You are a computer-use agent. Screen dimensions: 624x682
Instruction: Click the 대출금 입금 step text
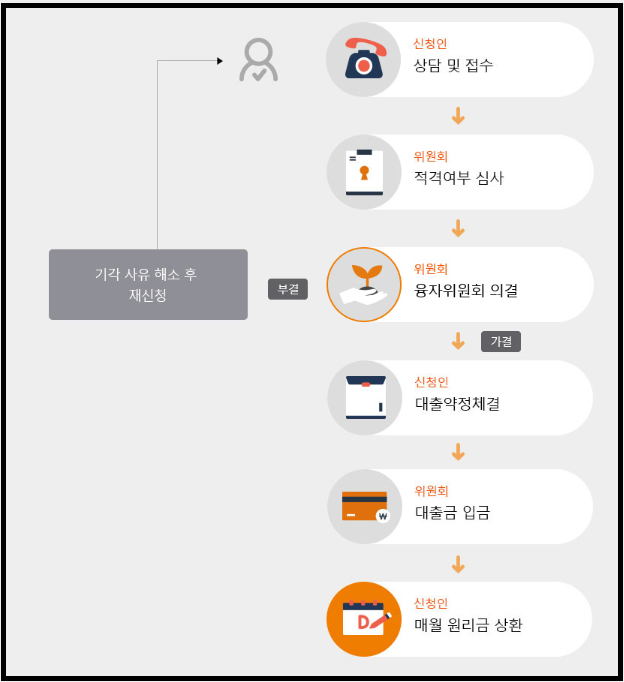point(453,512)
